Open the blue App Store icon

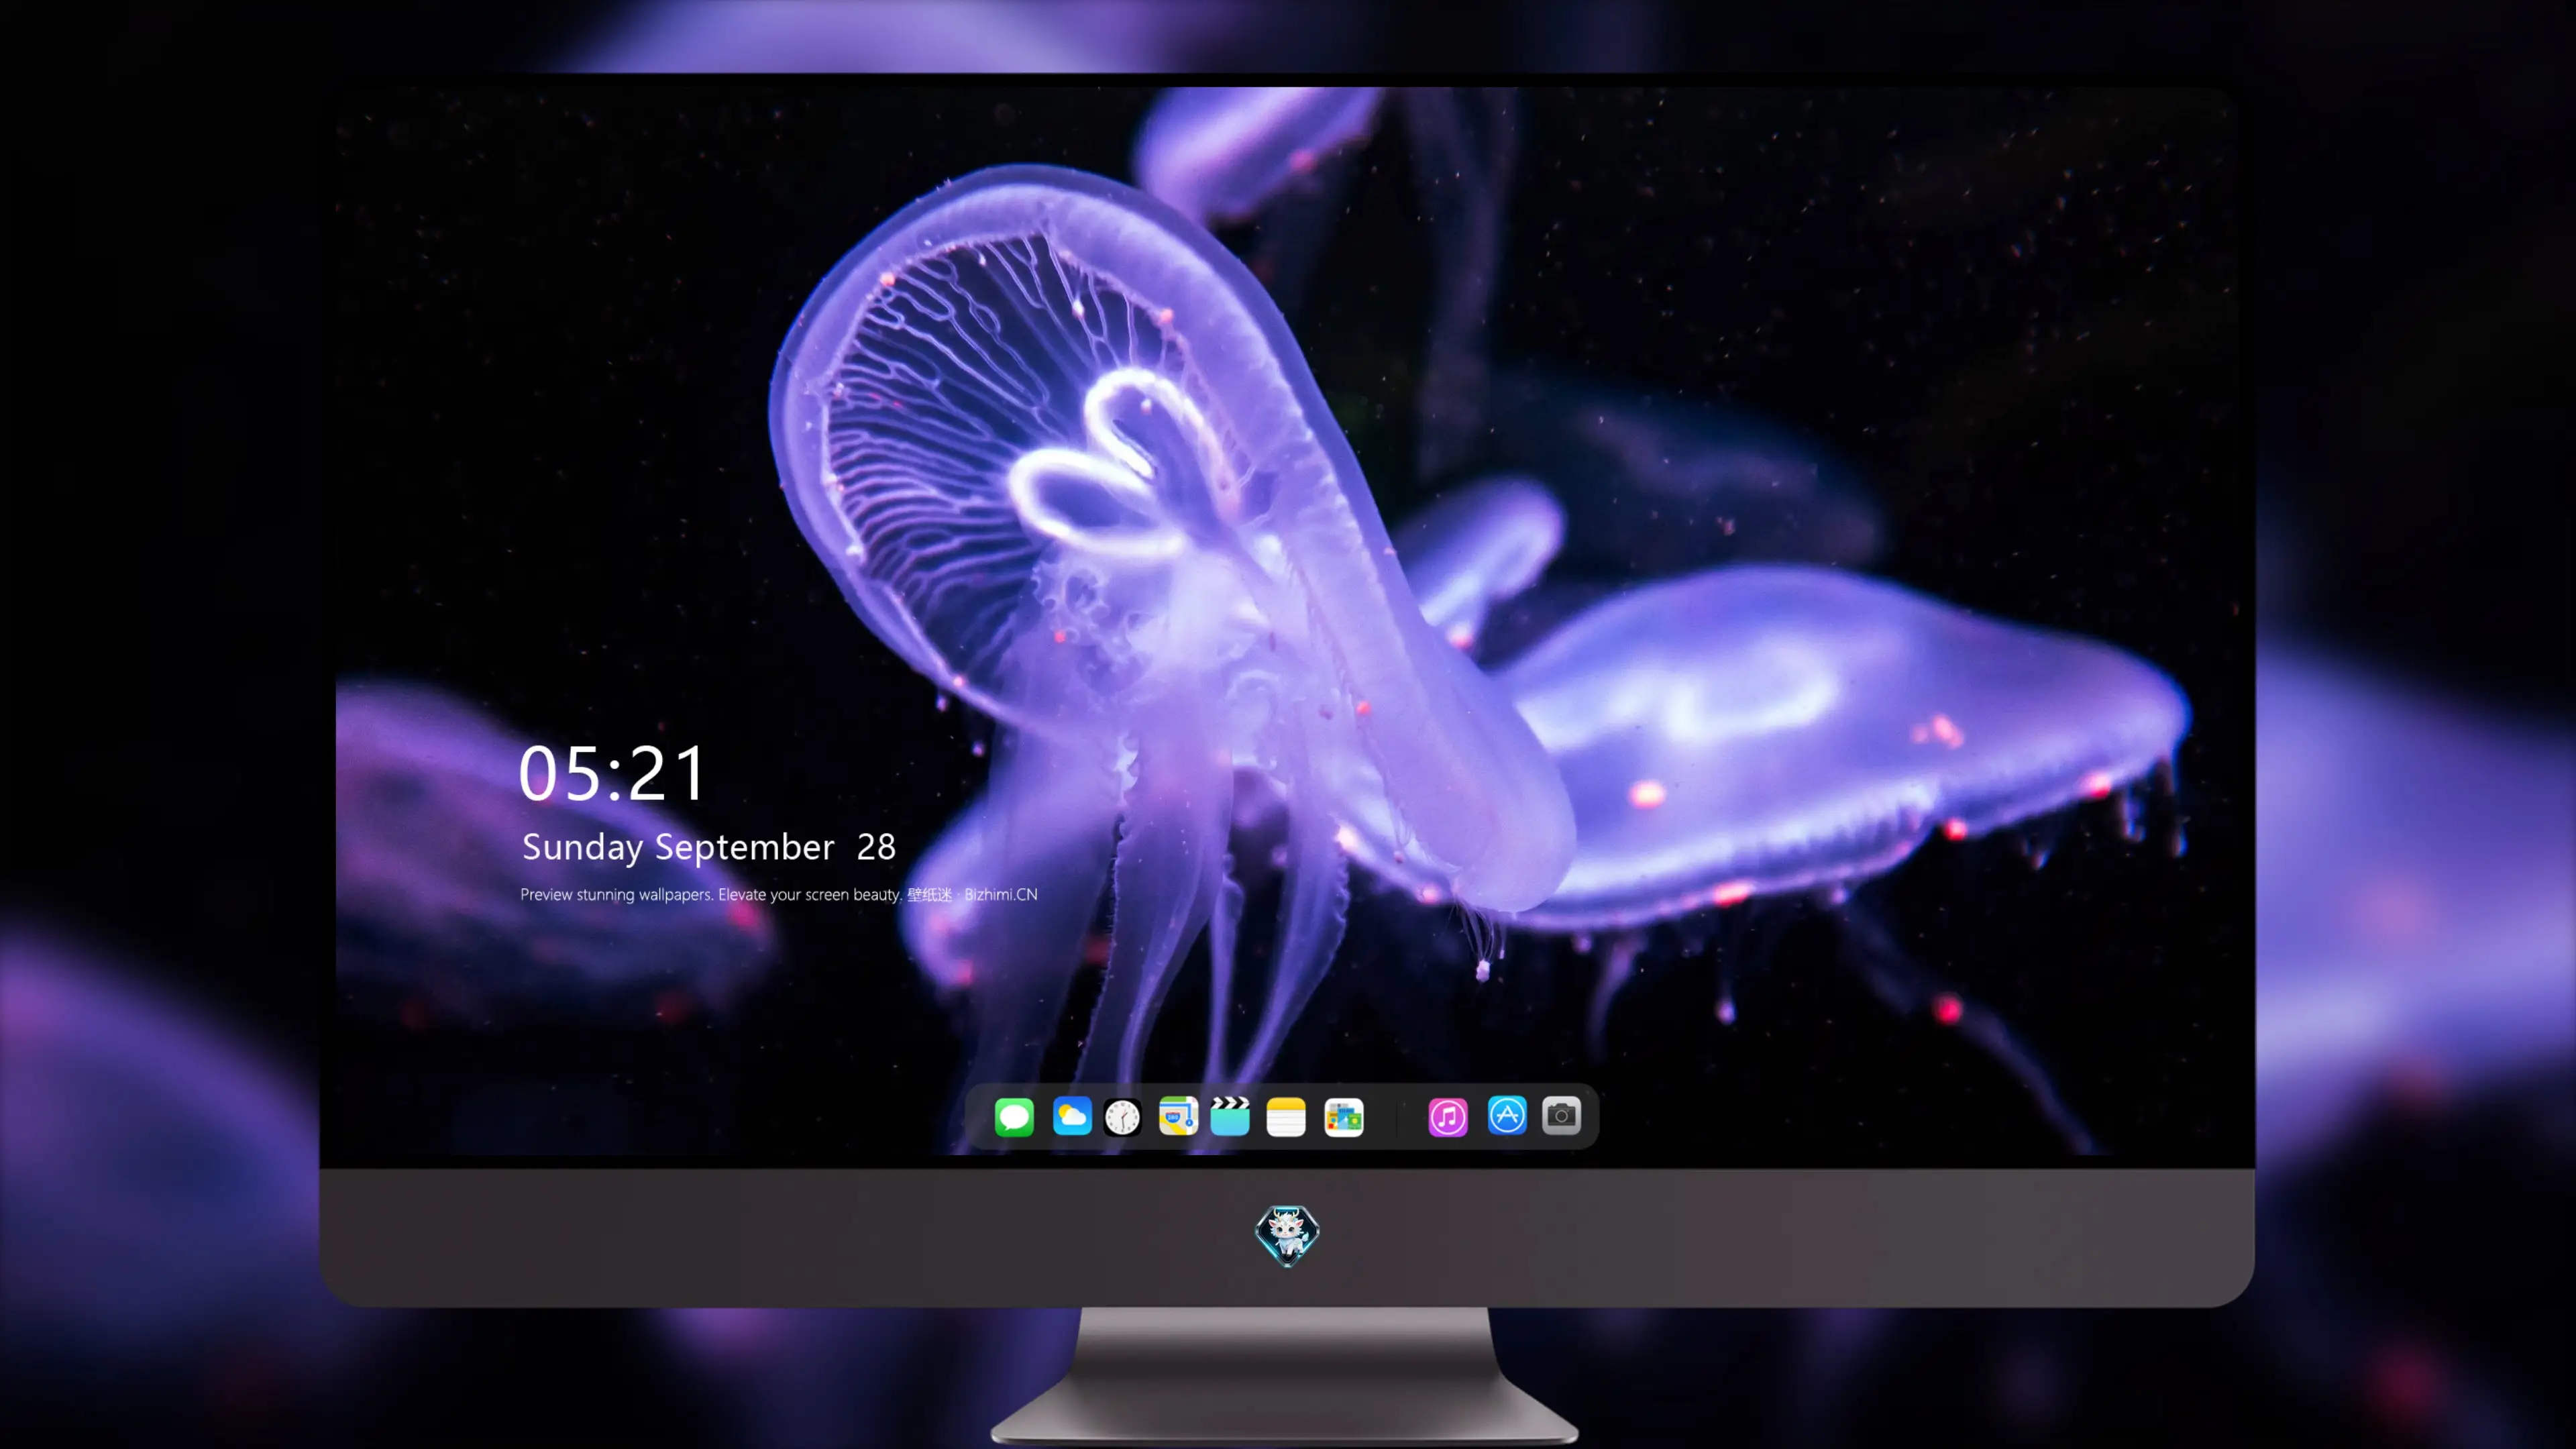(1507, 1115)
